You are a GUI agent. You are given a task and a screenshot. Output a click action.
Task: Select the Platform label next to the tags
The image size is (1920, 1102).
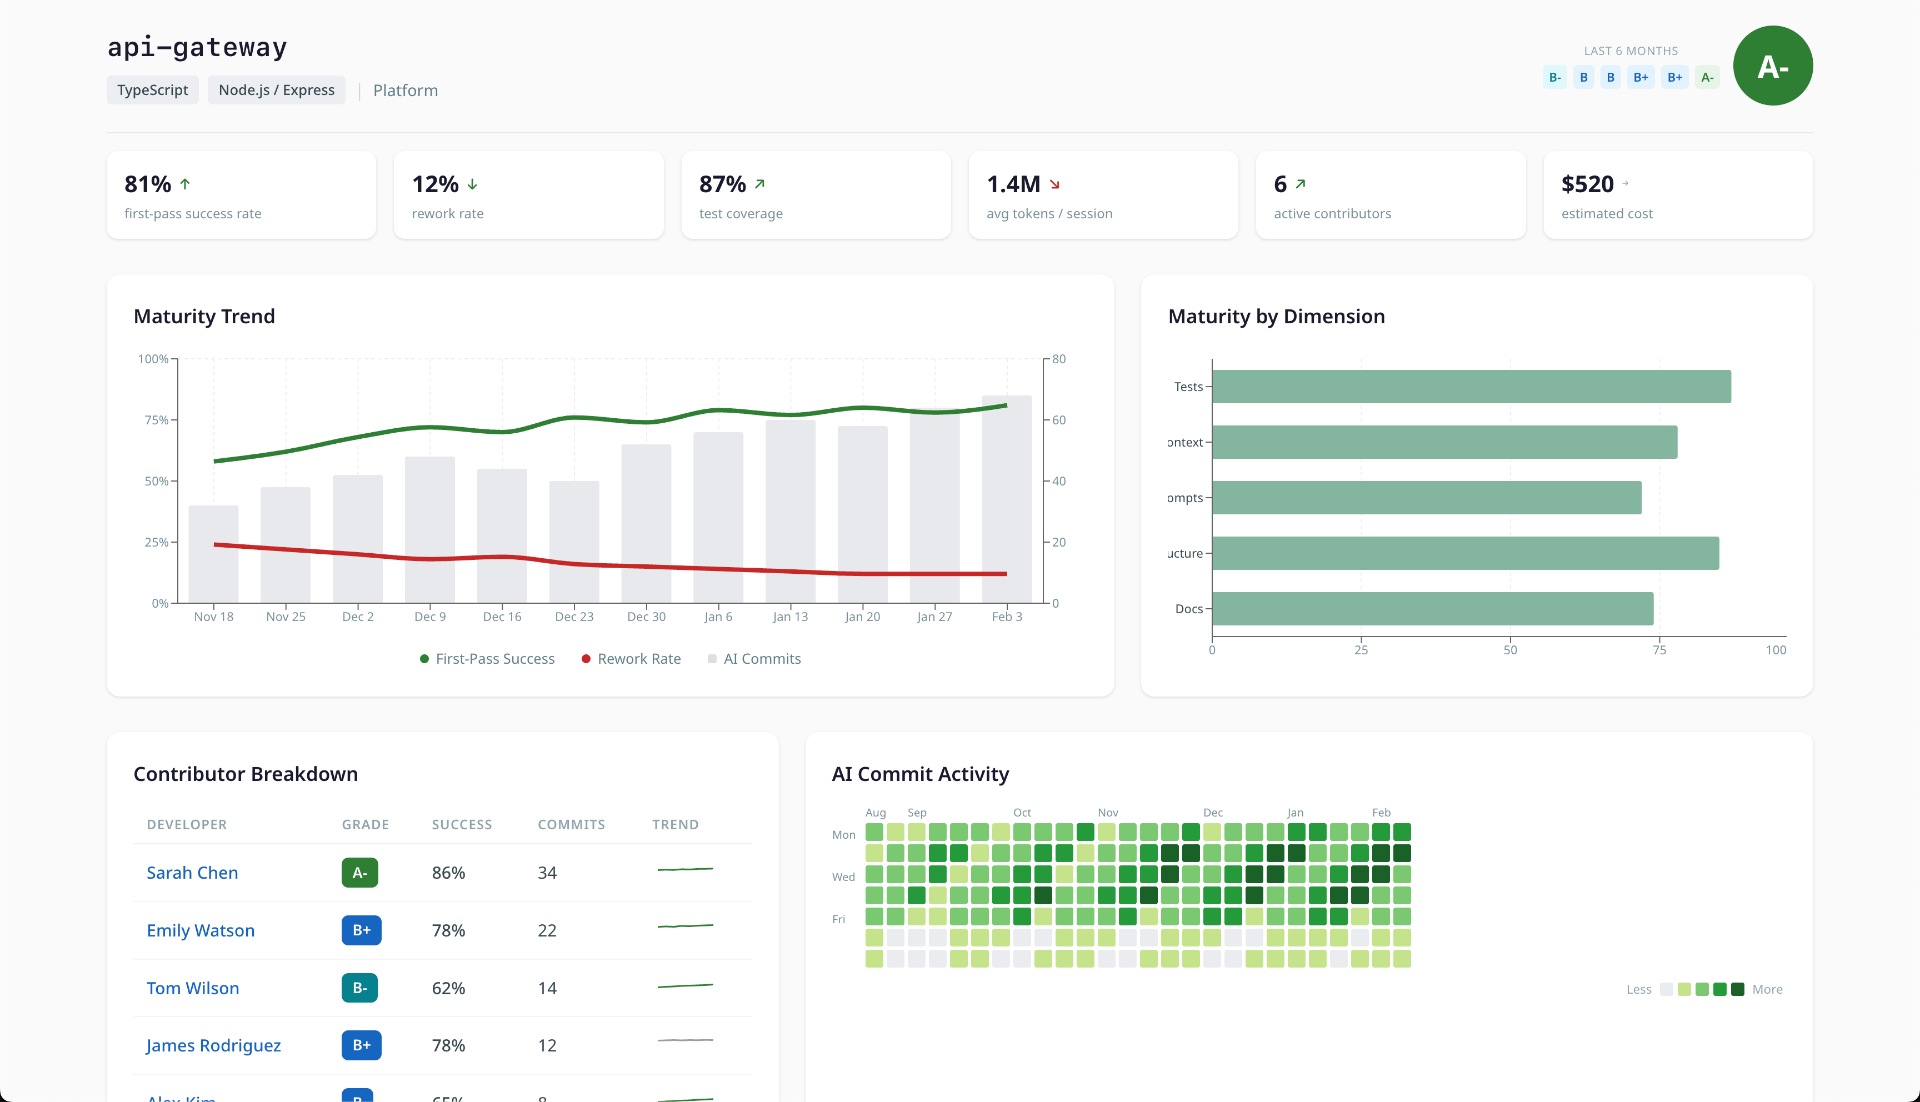pos(405,90)
